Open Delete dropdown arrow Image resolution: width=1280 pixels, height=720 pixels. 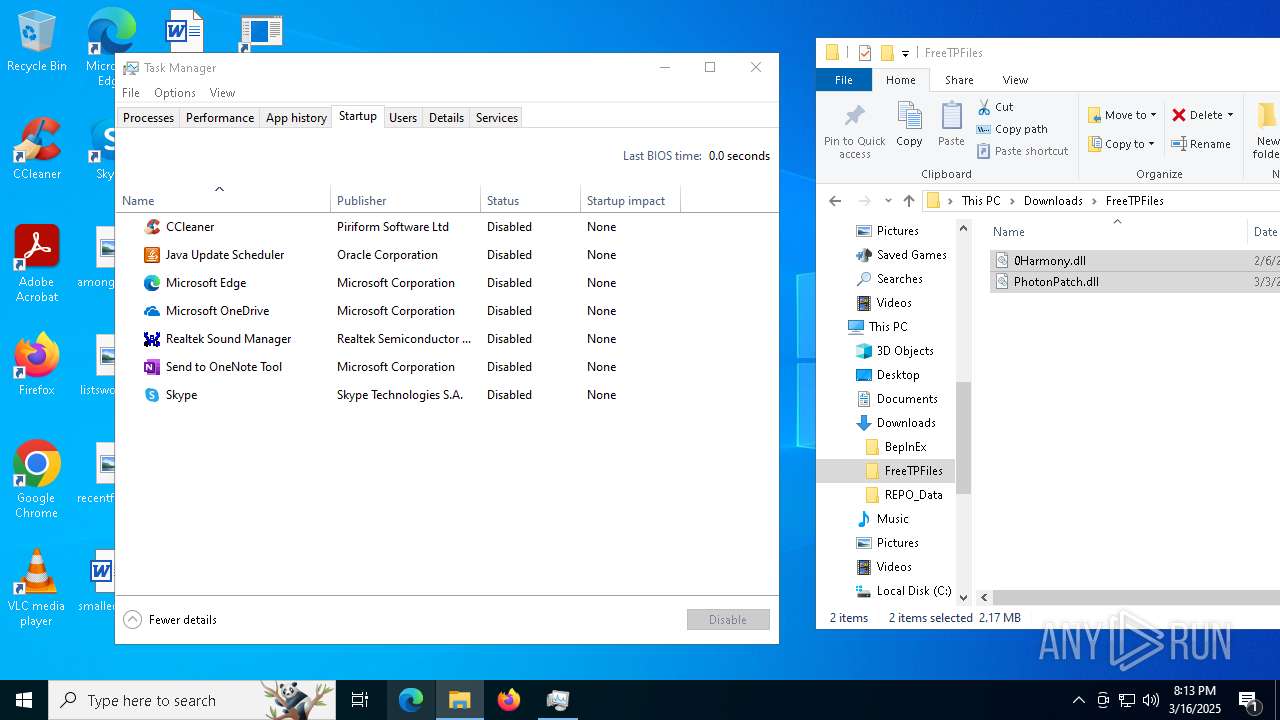point(1230,115)
